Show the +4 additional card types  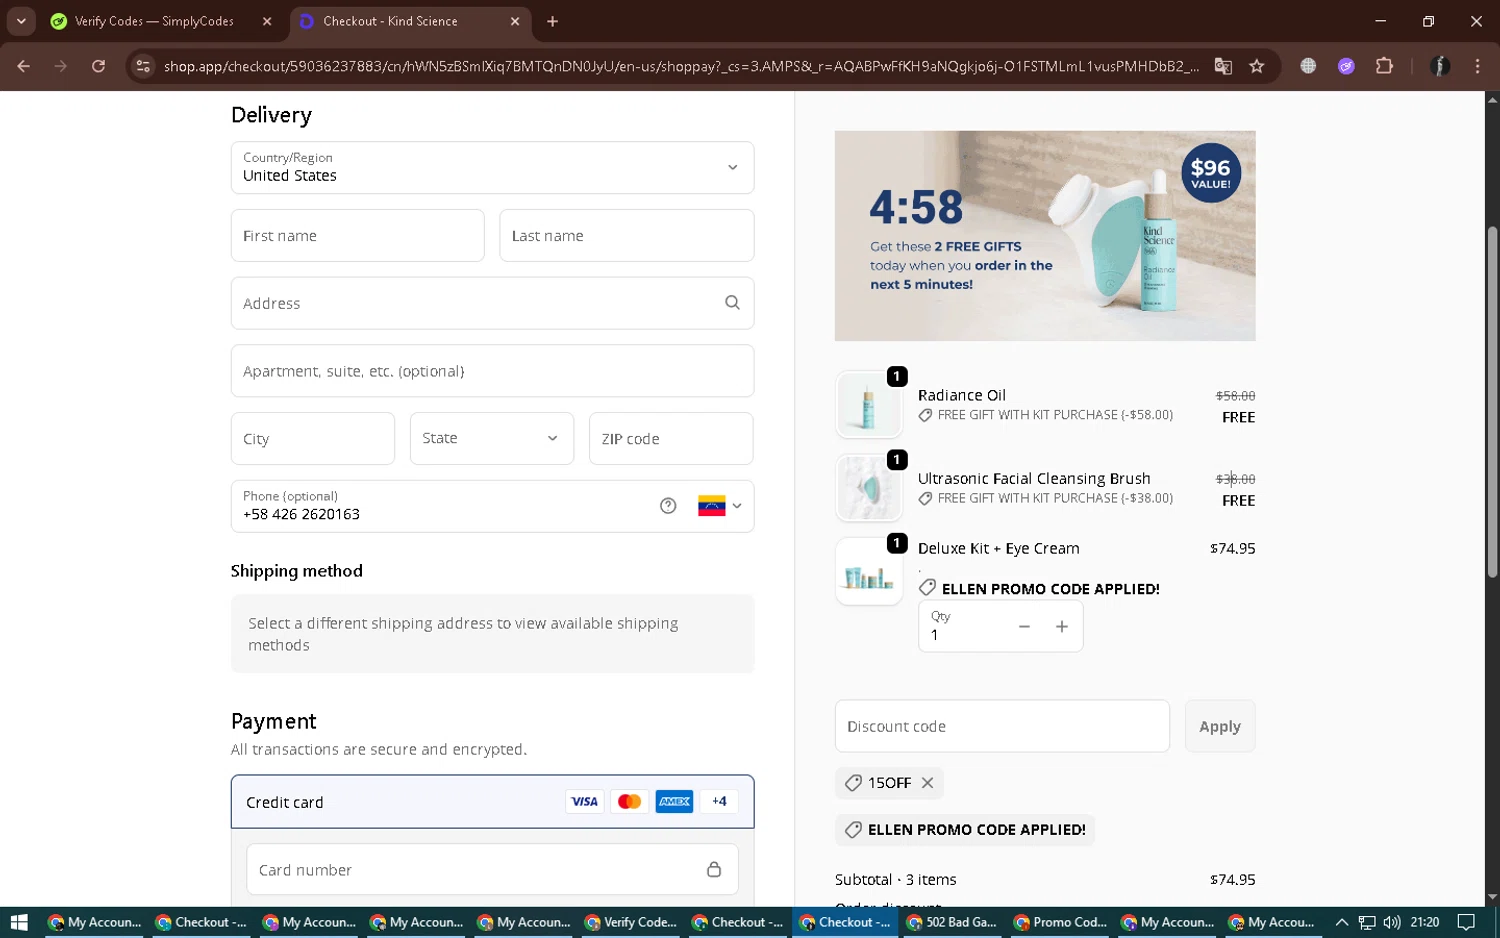[719, 801]
